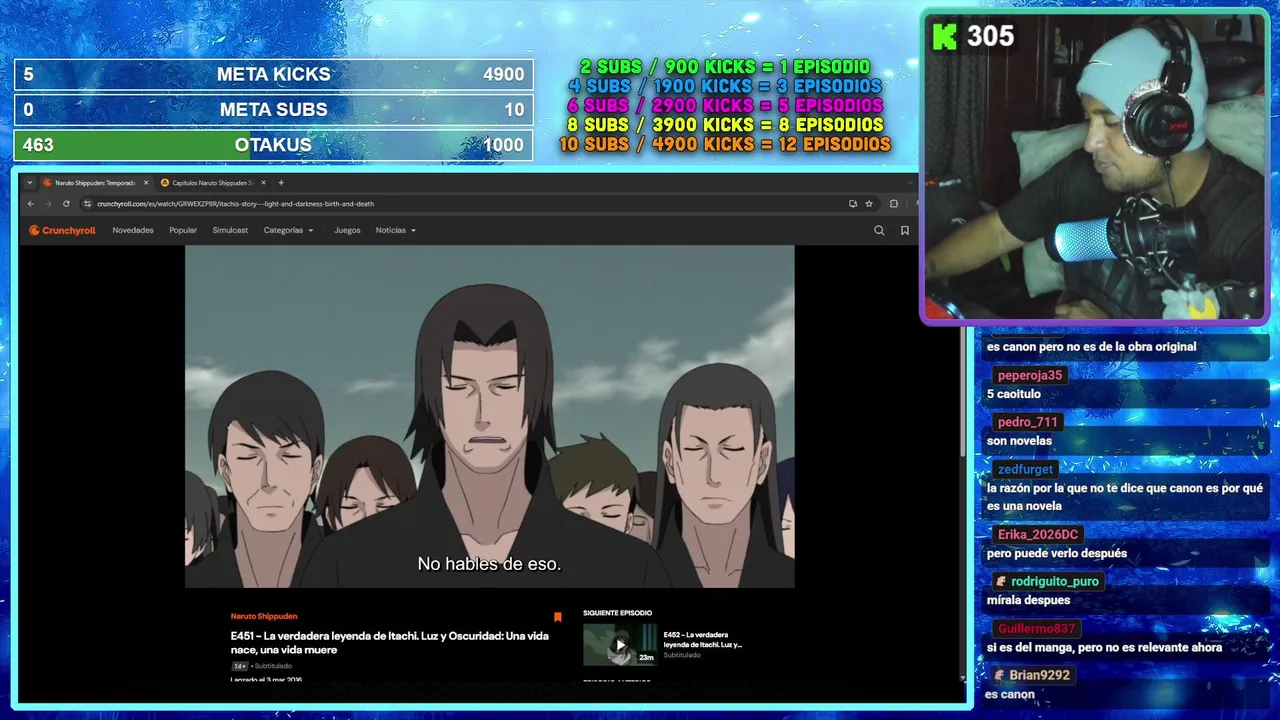Image resolution: width=1280 pixels, height=720 pixels.
Task: Click chat user rodriguito_puro
Action: click(x=1046, y=581)
